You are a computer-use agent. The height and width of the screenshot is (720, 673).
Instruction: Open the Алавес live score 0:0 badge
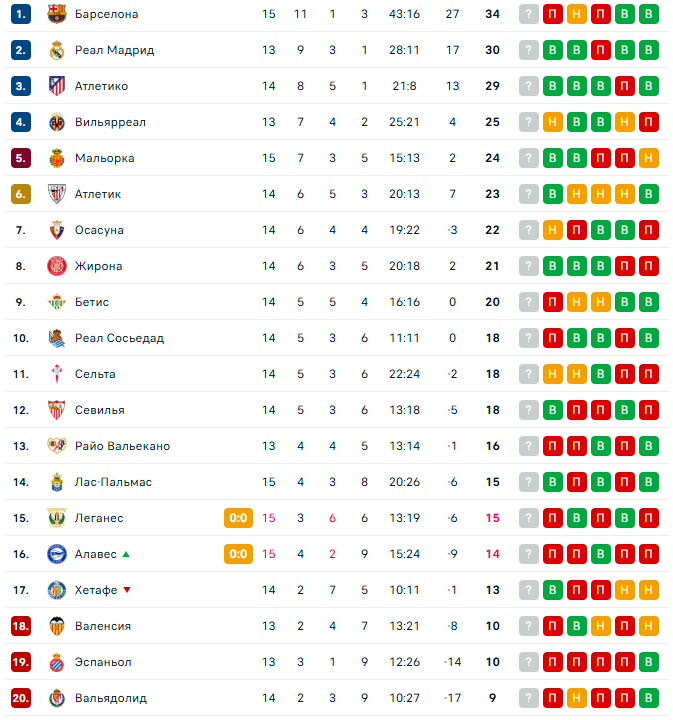(x=238, y=554)
